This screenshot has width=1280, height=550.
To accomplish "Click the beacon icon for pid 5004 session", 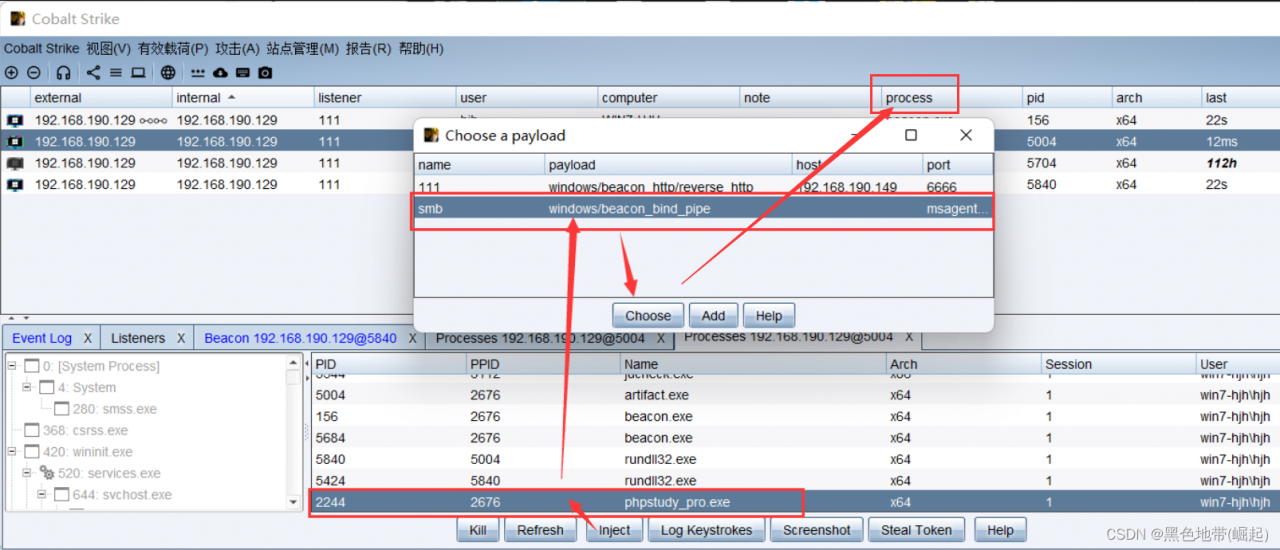I will click(x=15, y=142).
